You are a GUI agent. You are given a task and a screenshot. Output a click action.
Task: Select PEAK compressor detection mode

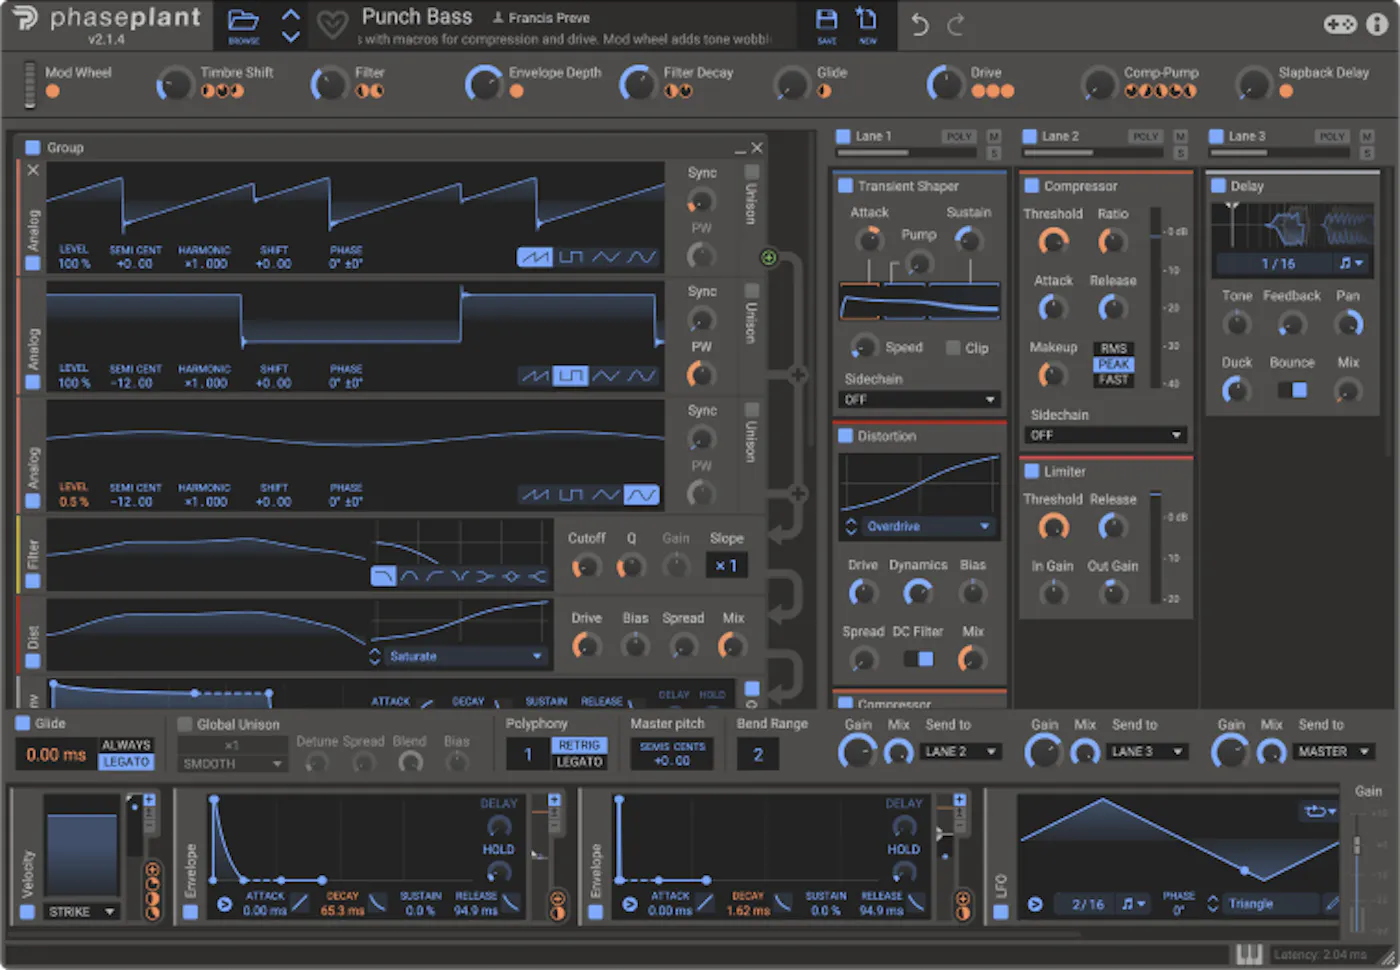point(1113,364)
